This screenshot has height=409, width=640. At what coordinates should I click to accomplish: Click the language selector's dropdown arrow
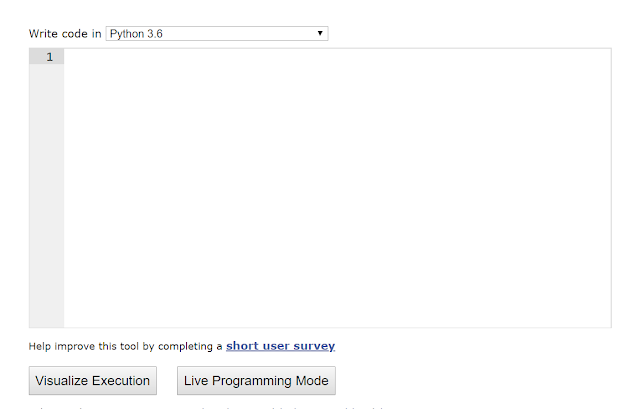320,33
